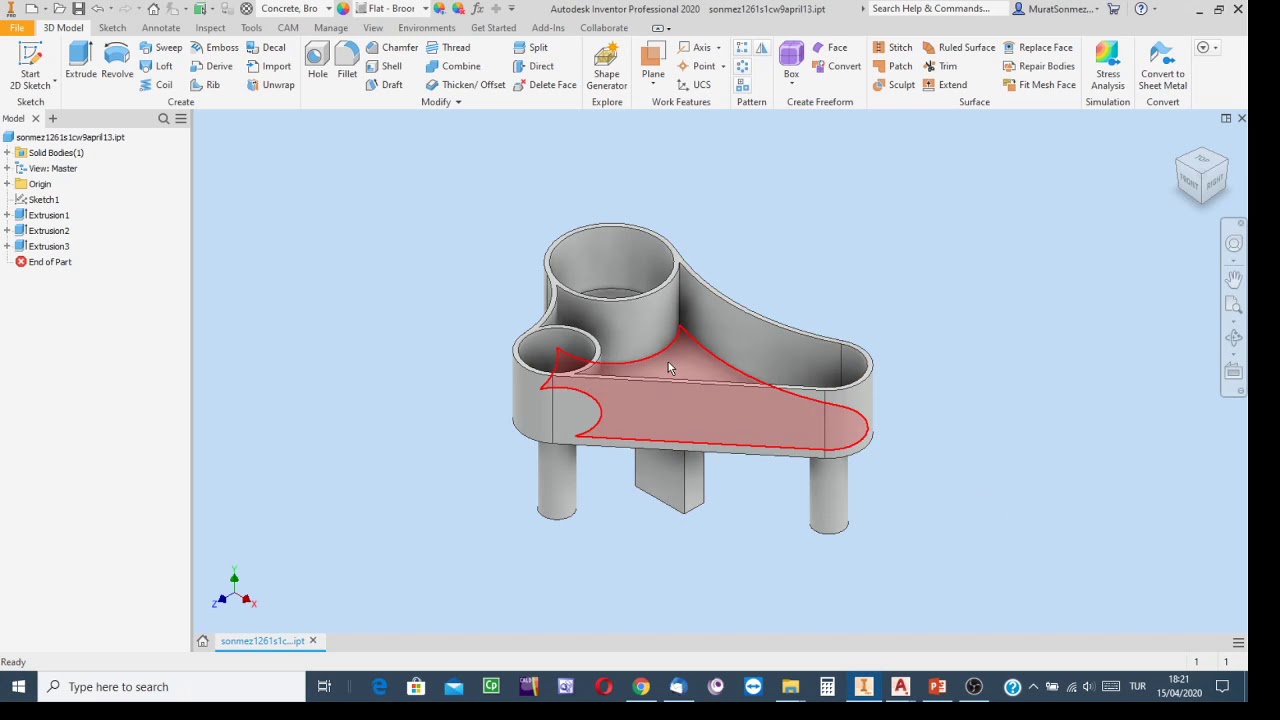Select End of Part marker
Screen dimensions: 1280x720
pyautogui.click(x=43, y=262)
